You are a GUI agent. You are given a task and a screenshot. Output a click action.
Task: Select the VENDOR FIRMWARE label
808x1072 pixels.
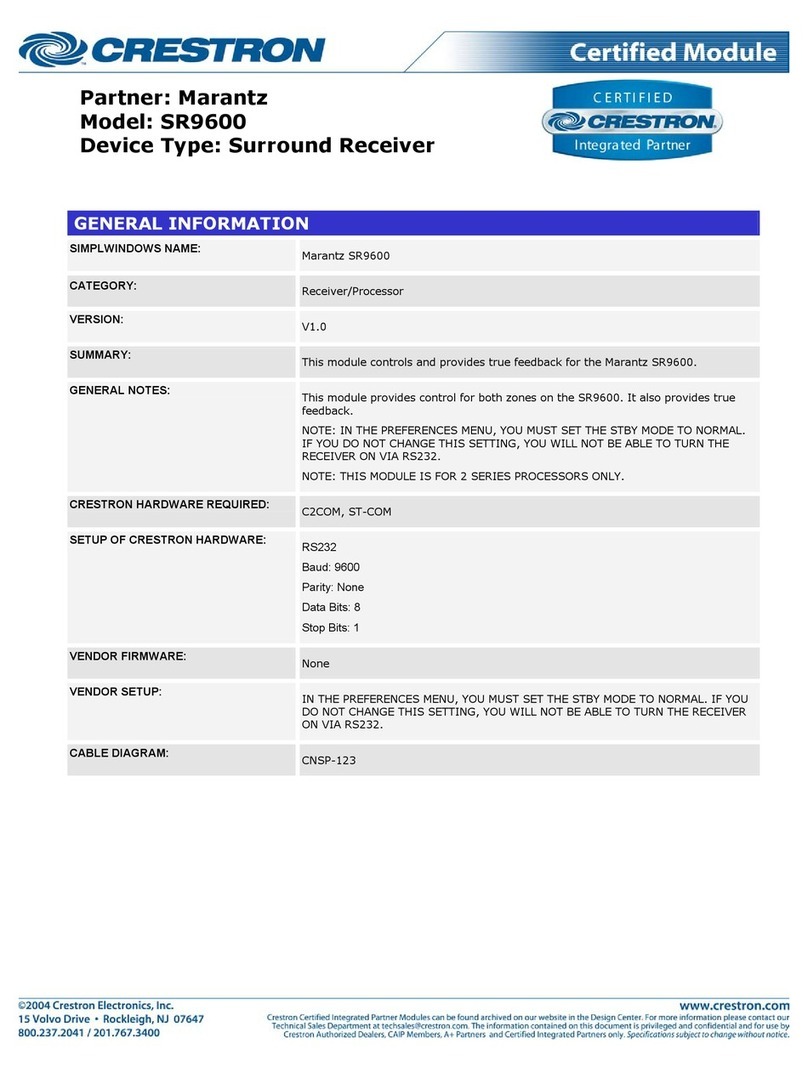tap(127, 656)
